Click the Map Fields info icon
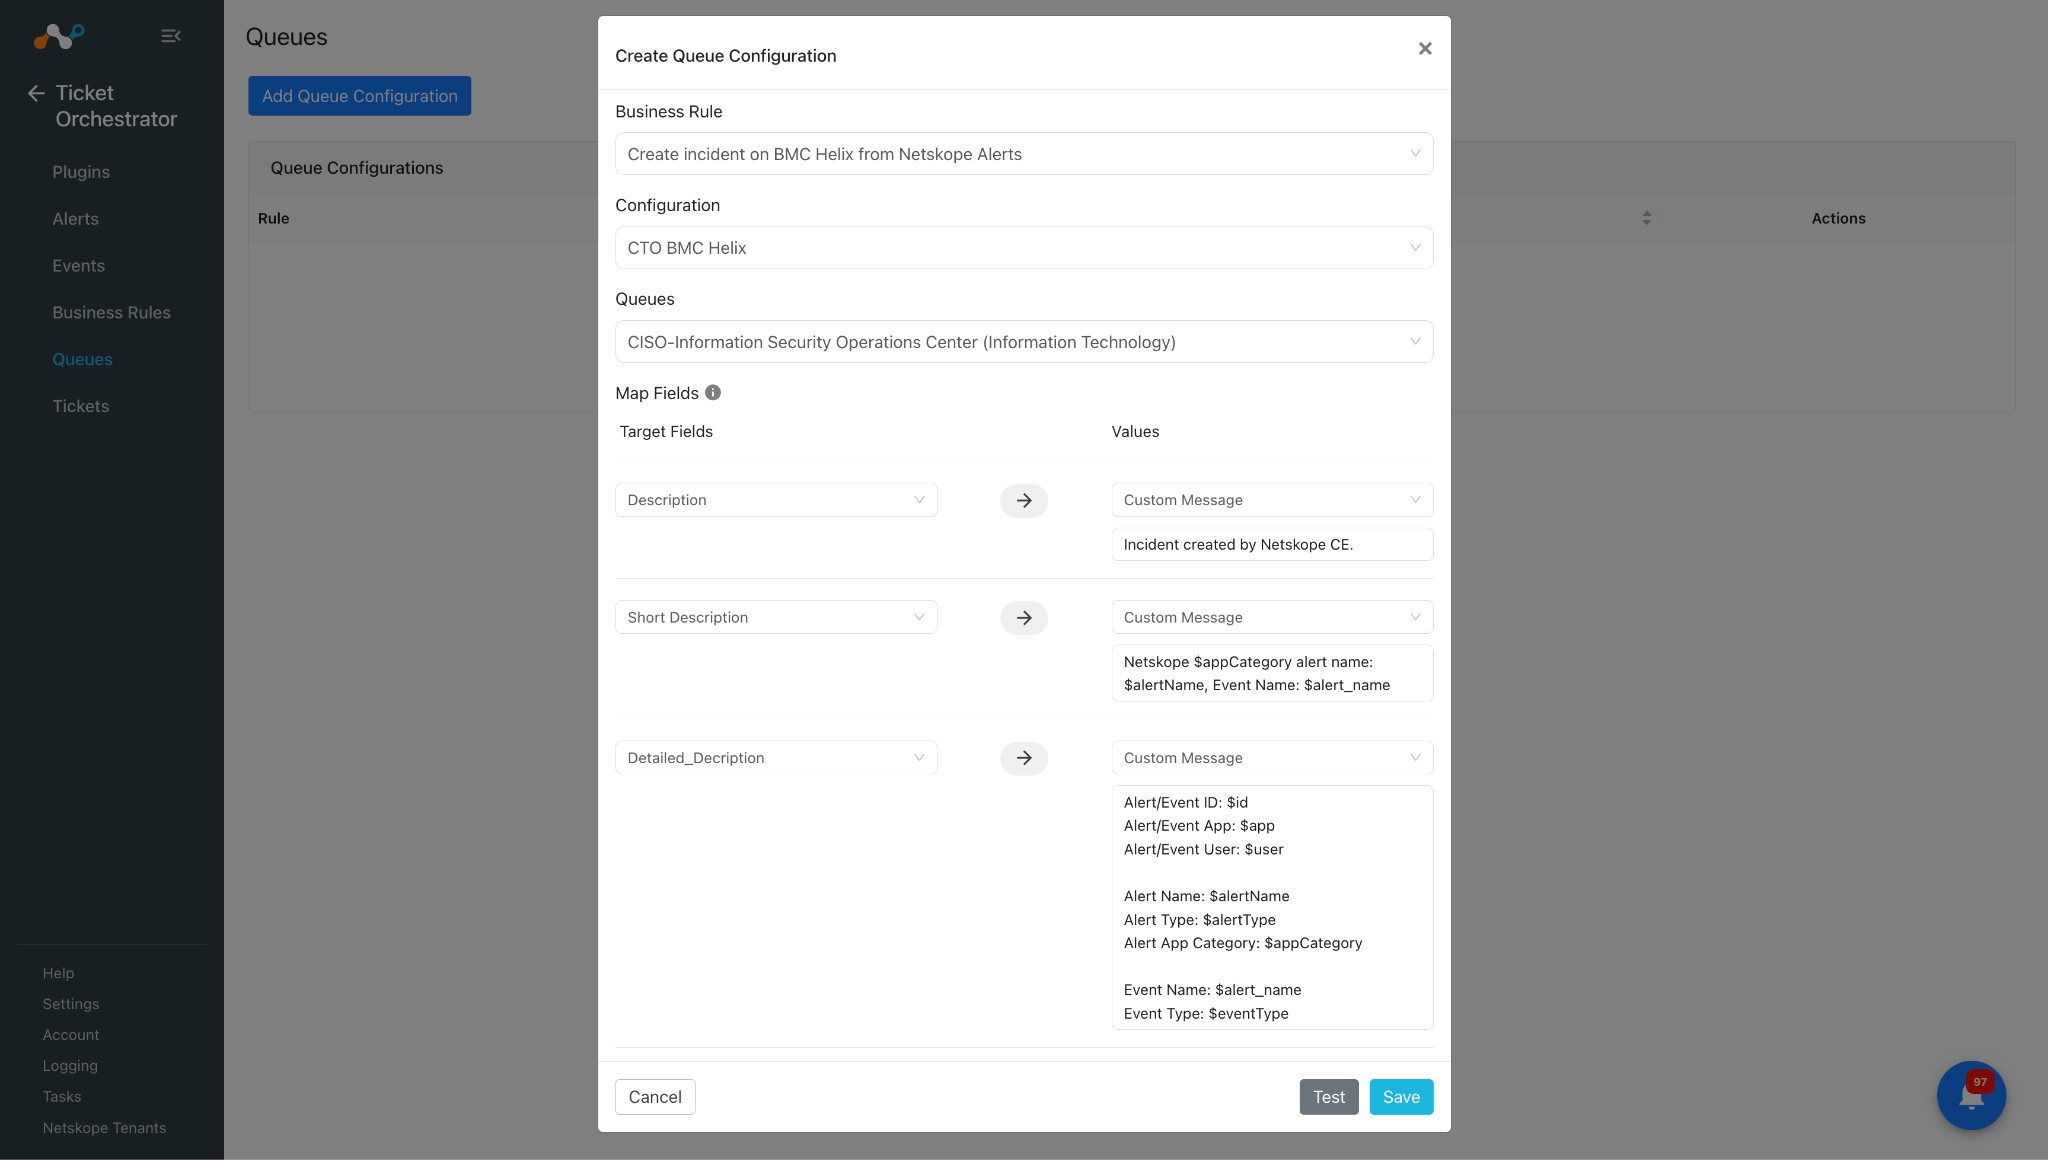 tap(713, 393)
